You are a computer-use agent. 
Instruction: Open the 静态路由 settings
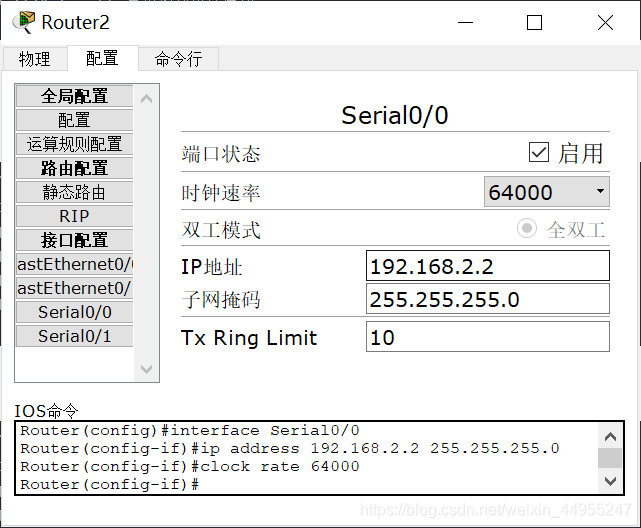pos(74,192)
